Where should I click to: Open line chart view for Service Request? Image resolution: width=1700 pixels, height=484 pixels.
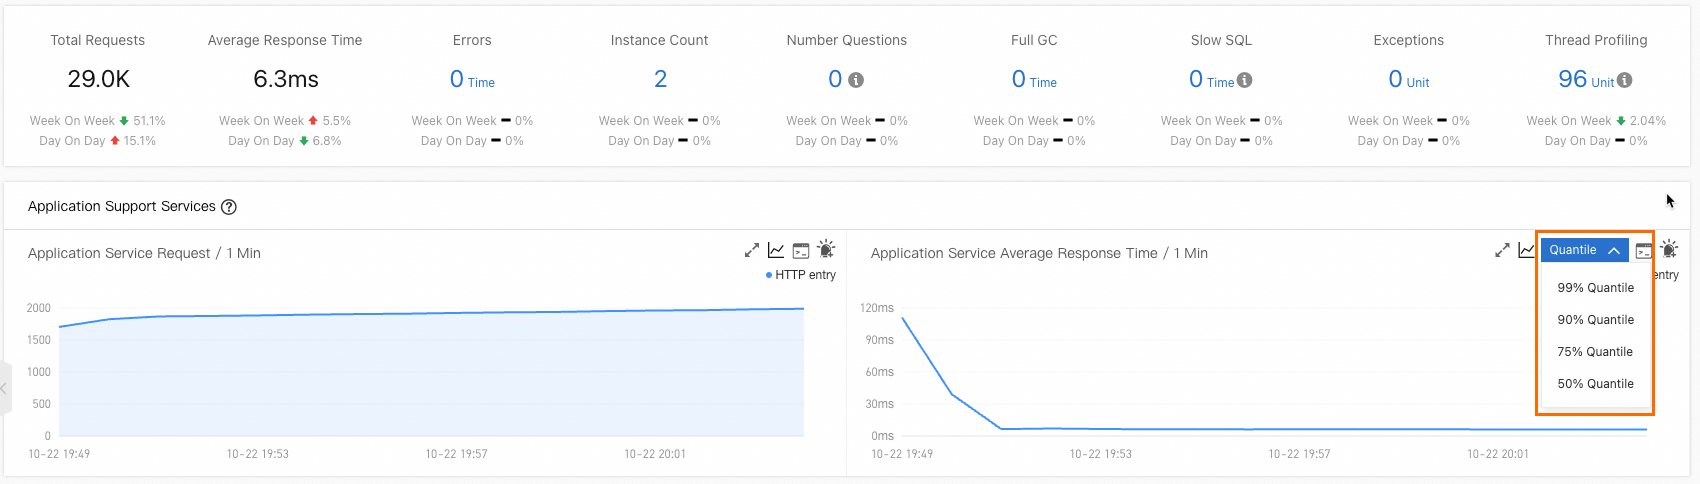[x=776, y=250]
